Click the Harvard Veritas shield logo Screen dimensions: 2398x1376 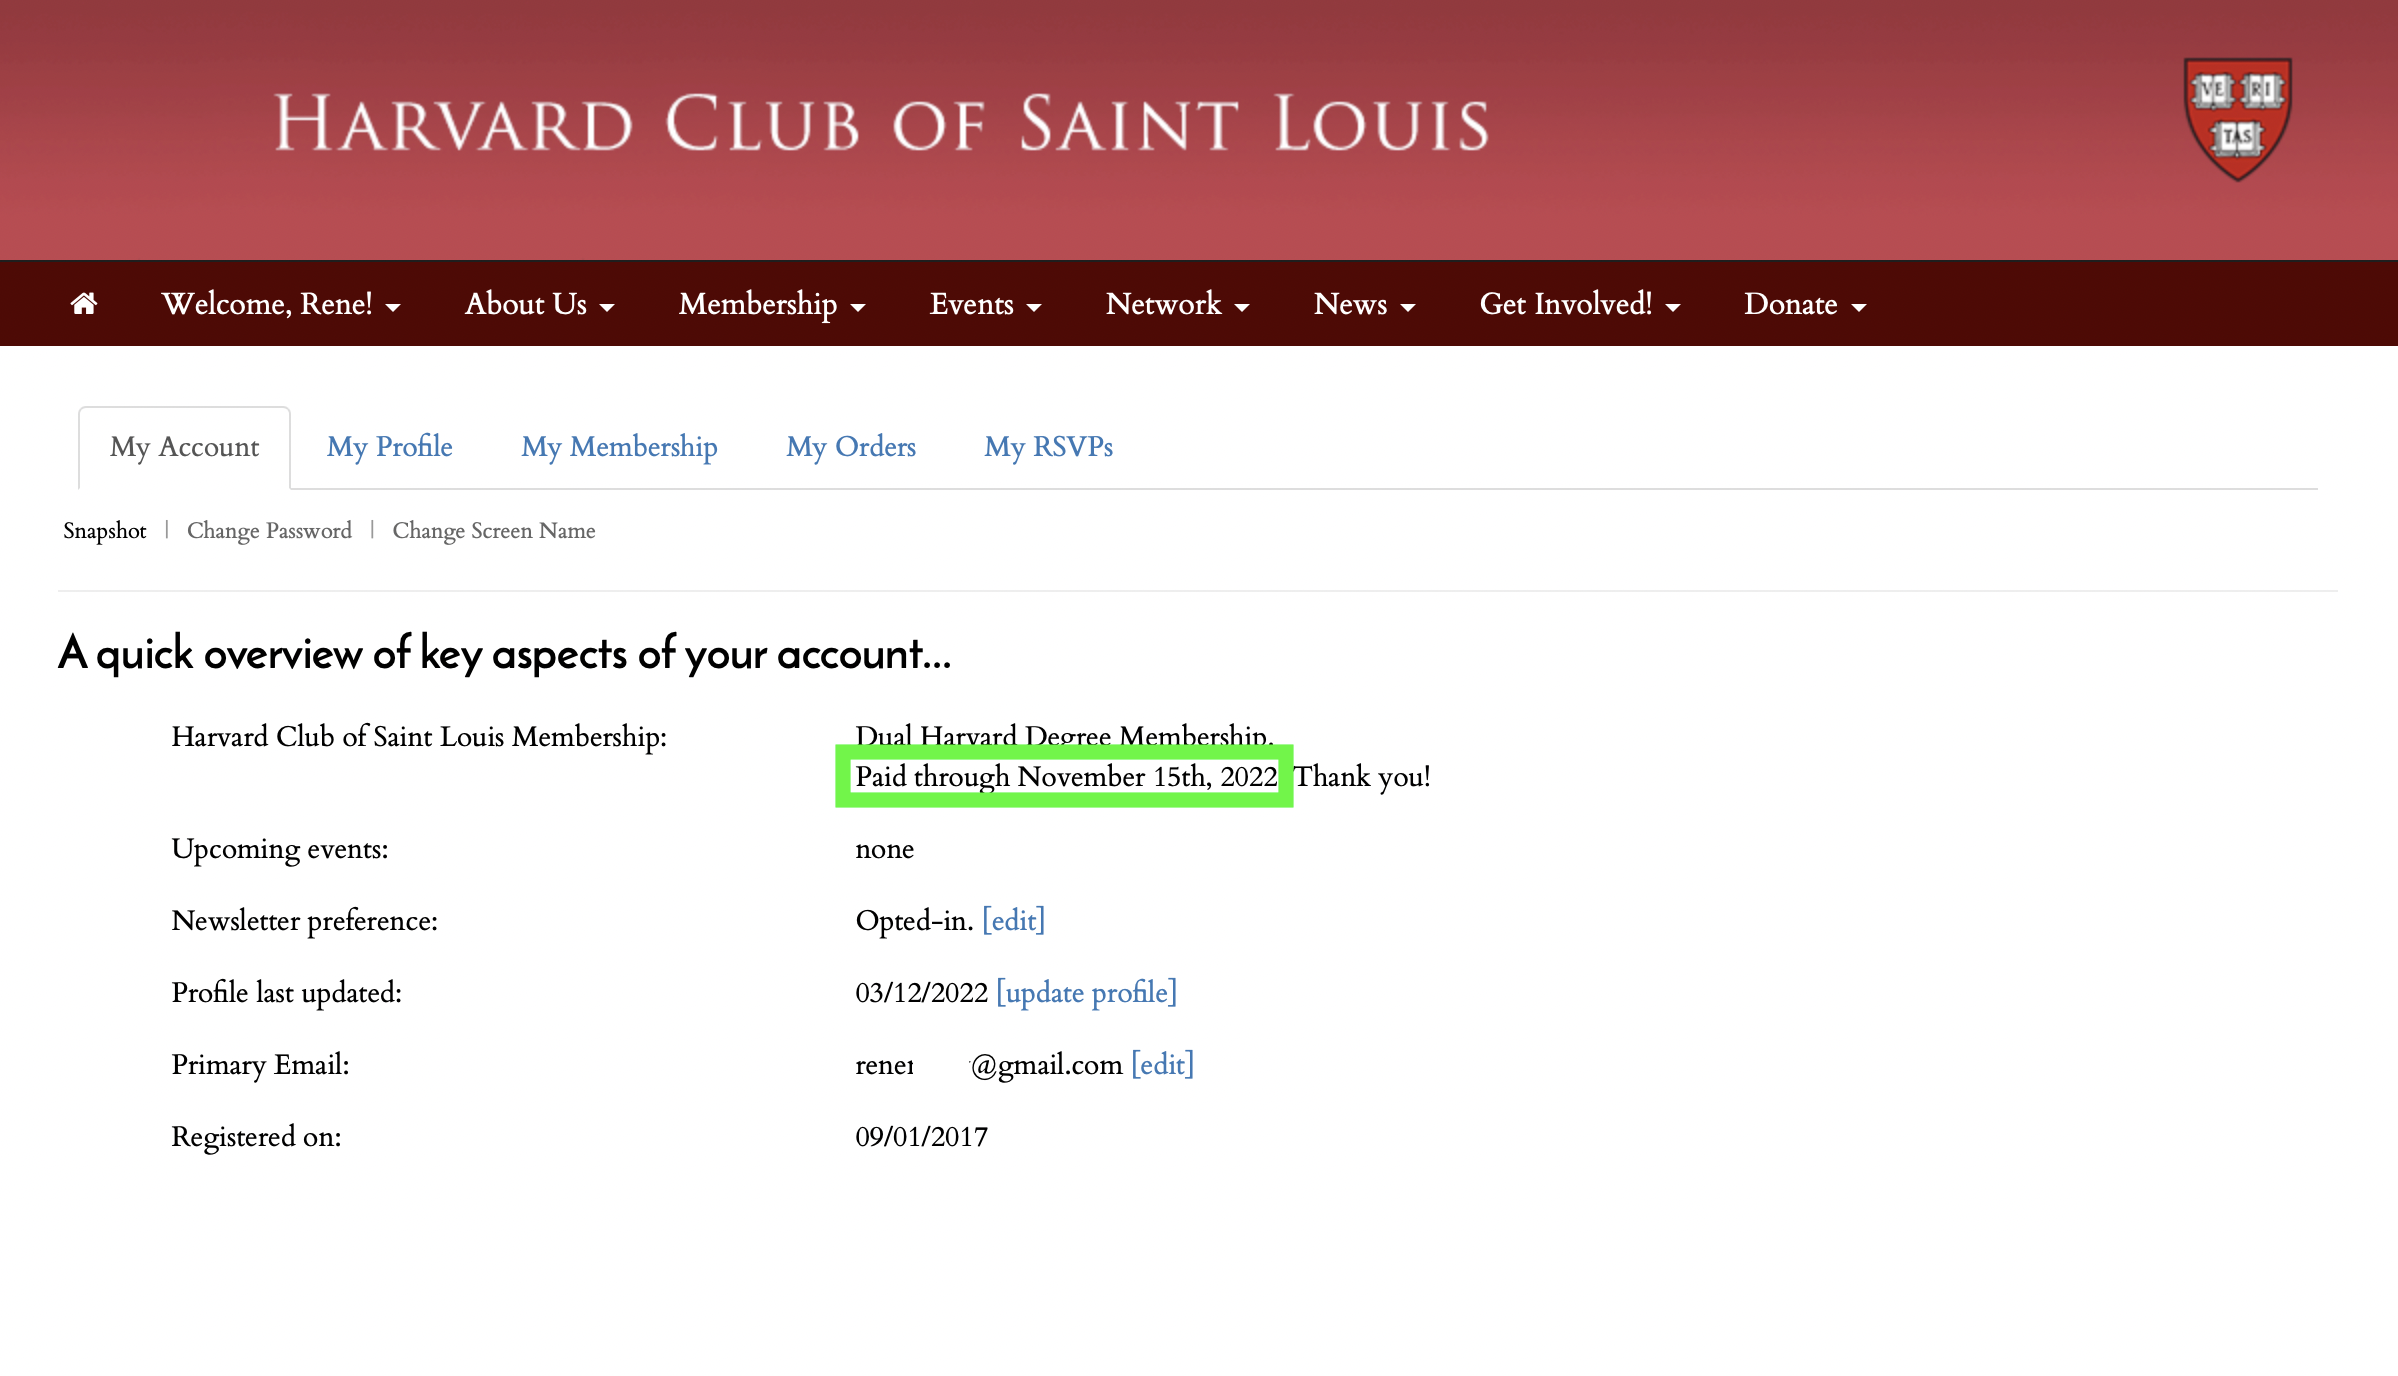2237,119
